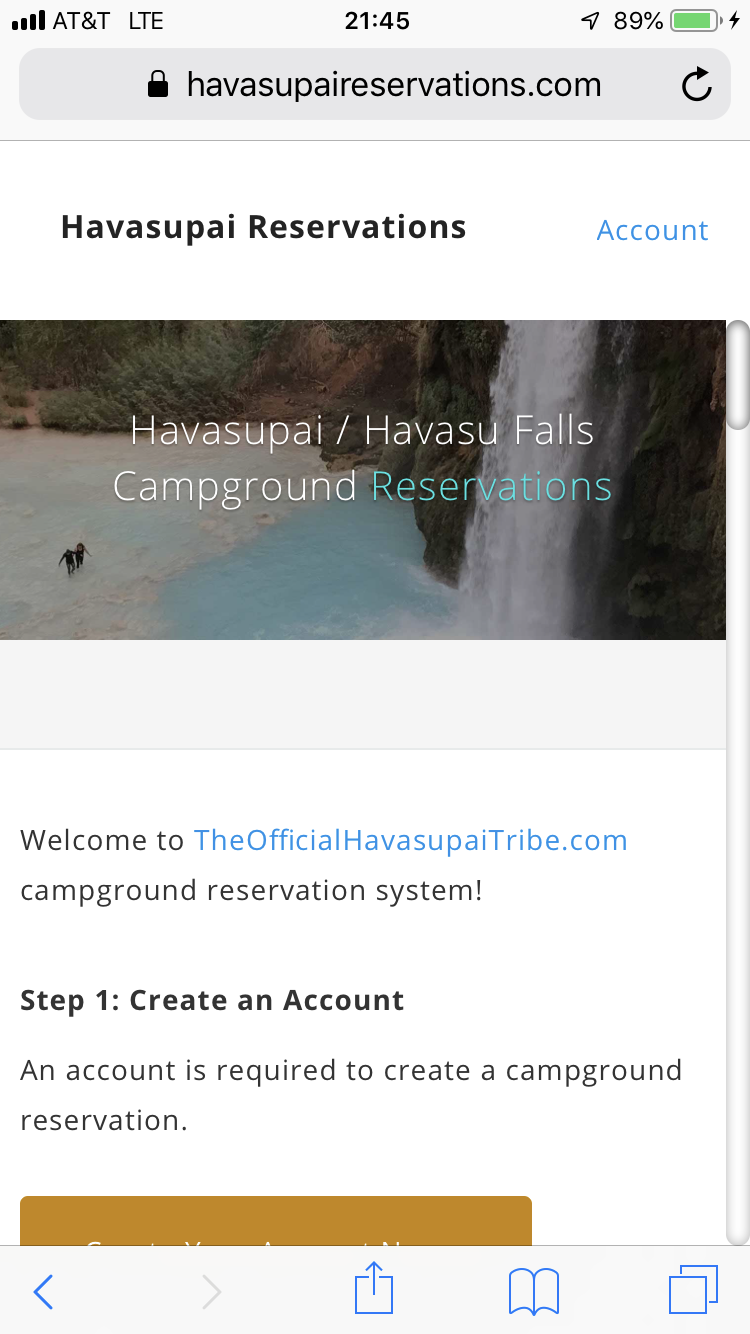Tap the cellular signal bars
Viewport: 750px width, 1334px height.
point(28,21)
